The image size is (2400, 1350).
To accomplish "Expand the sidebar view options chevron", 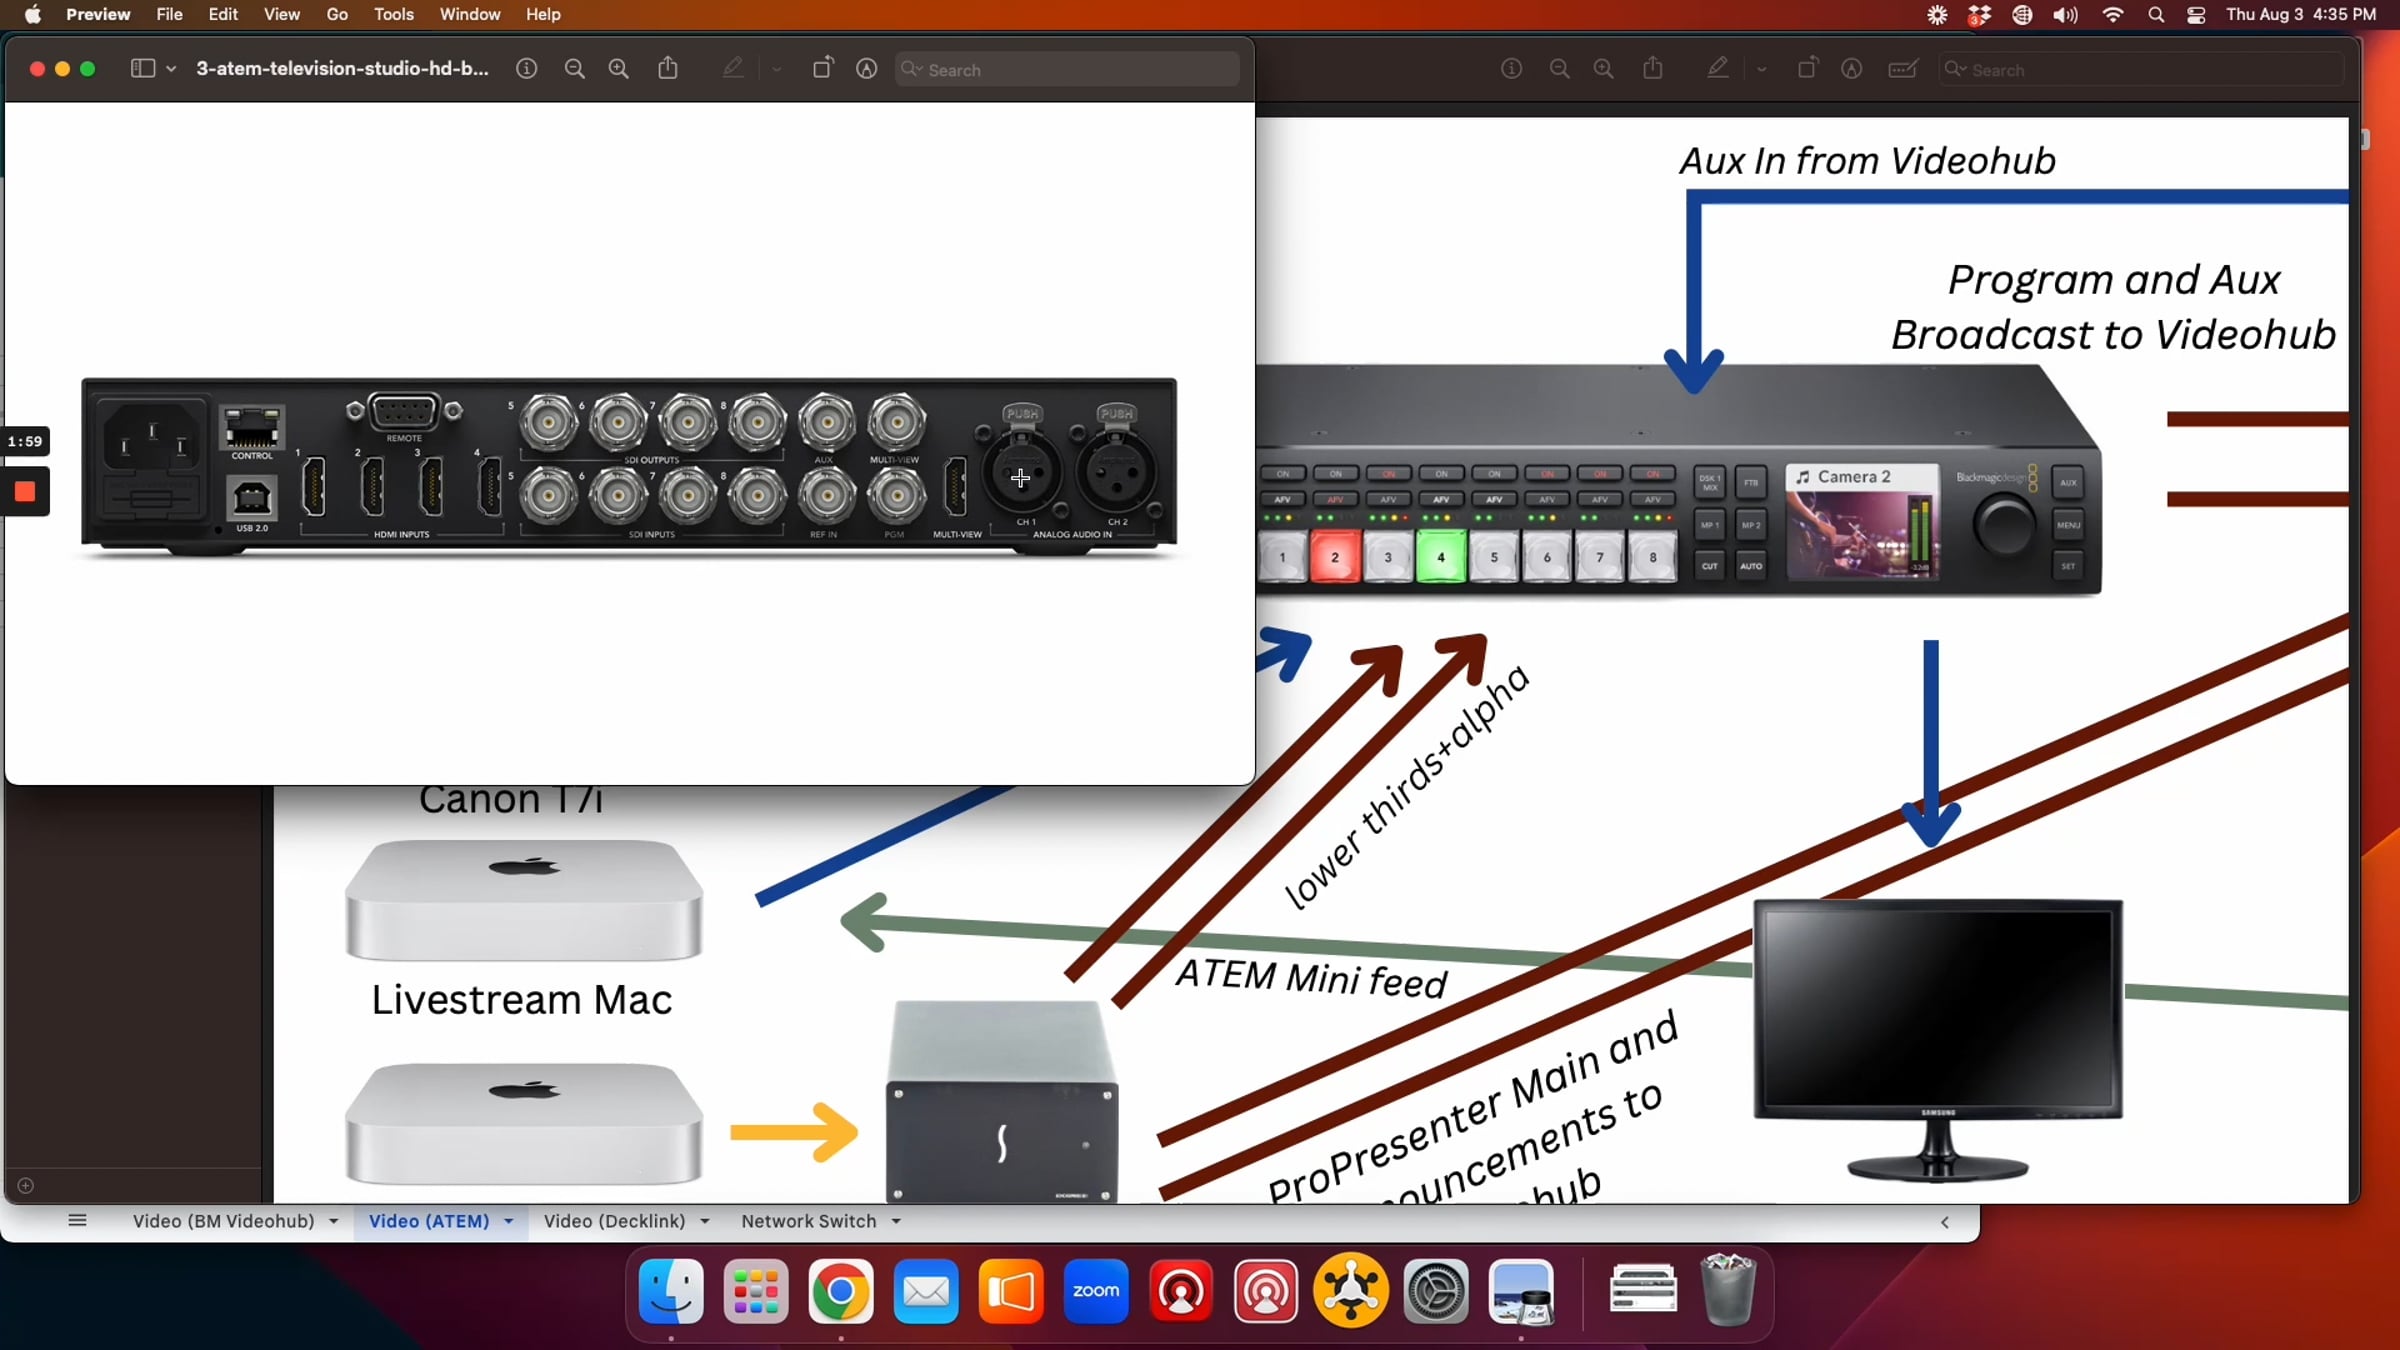I will (x=172, y=69).
